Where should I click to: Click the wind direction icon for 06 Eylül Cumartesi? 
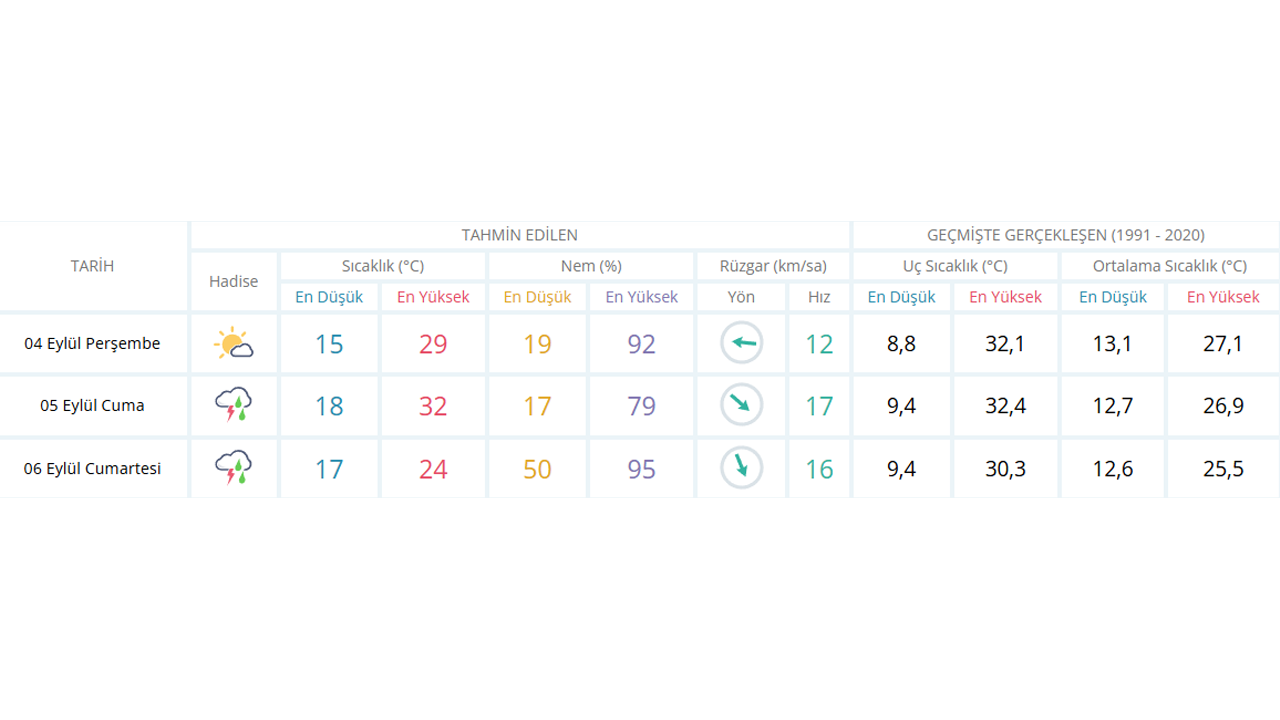(x=742, y=468)
